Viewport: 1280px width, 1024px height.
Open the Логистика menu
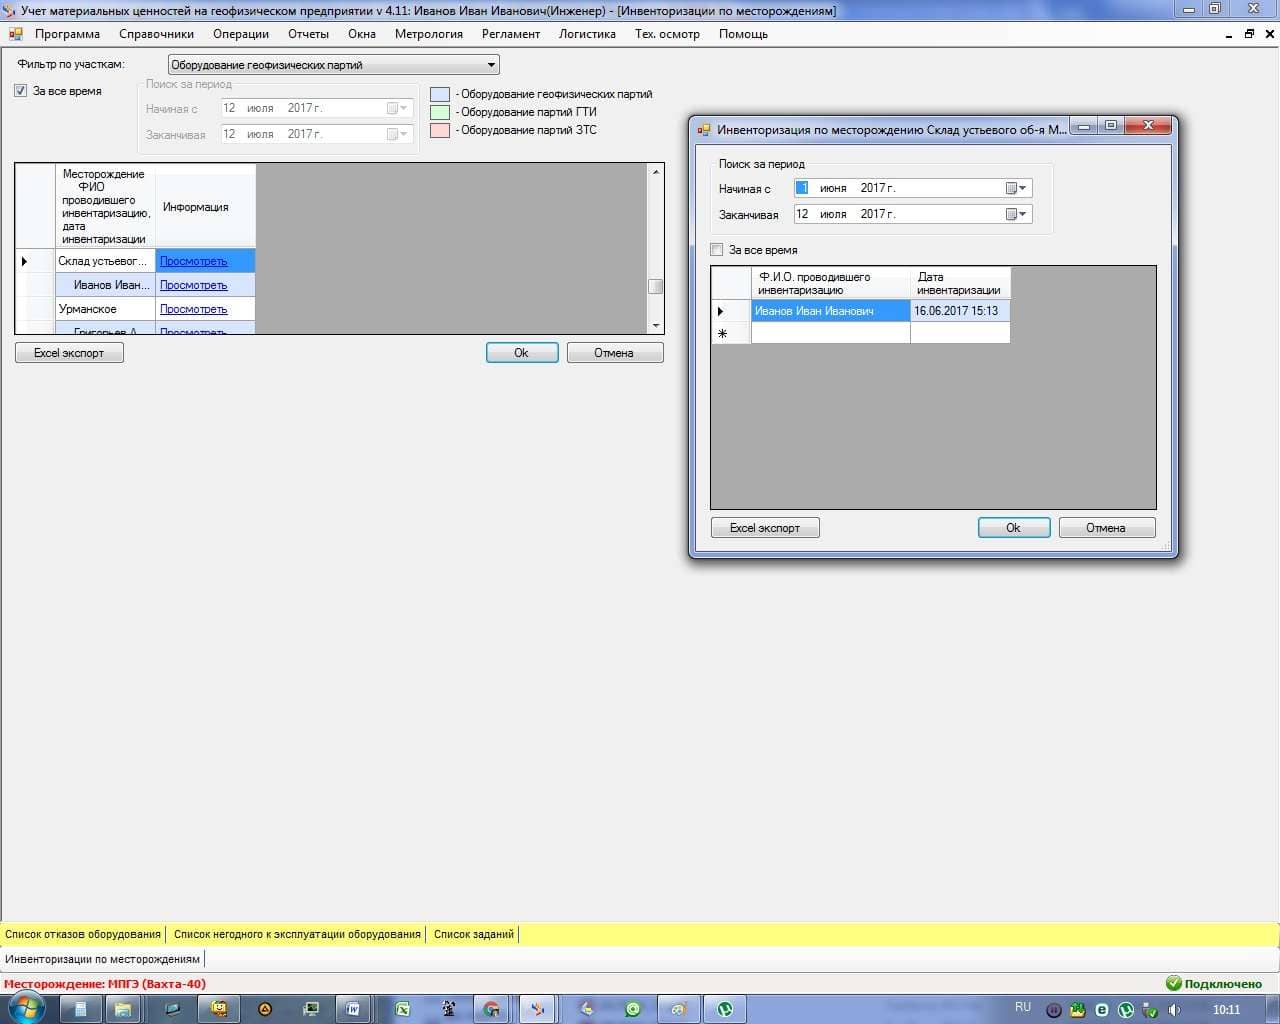(x=587, y=34)
